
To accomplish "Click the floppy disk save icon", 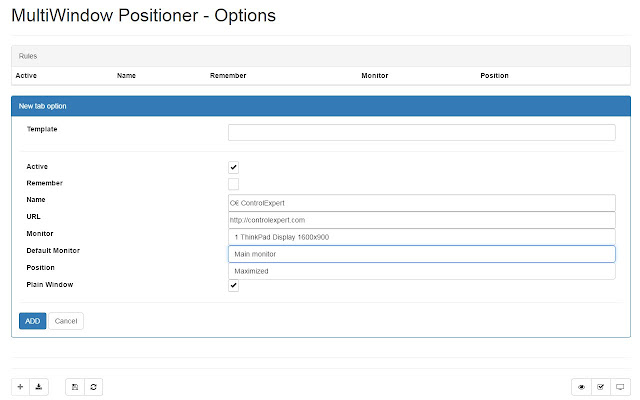I will tap(75, 386).
